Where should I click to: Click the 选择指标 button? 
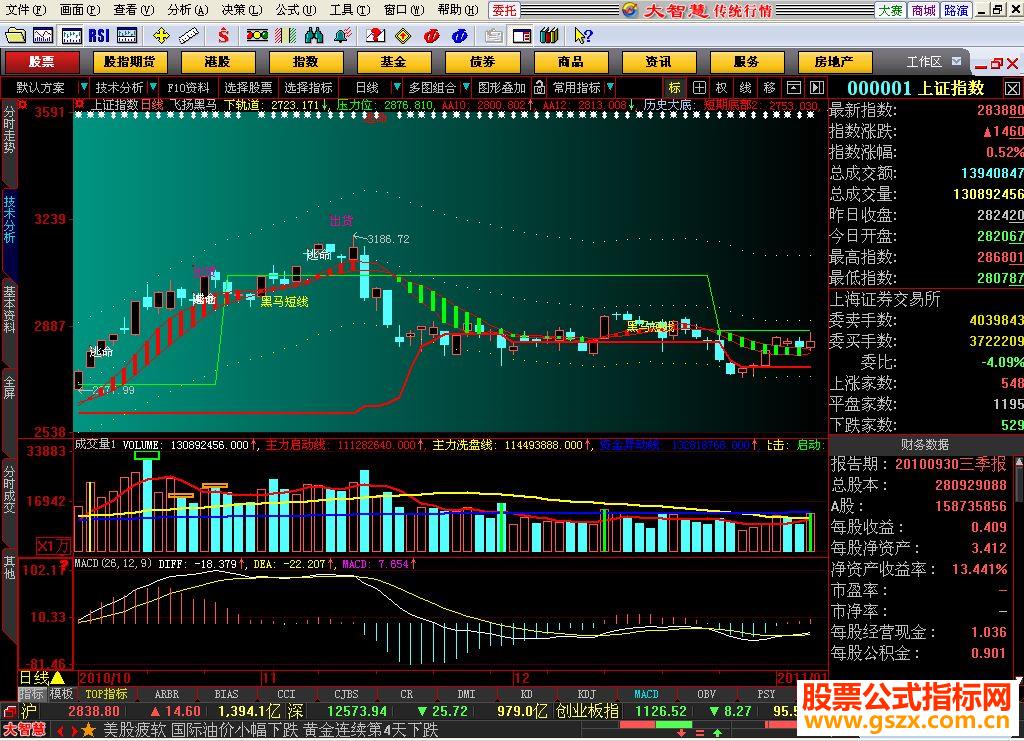pos(308,87)
